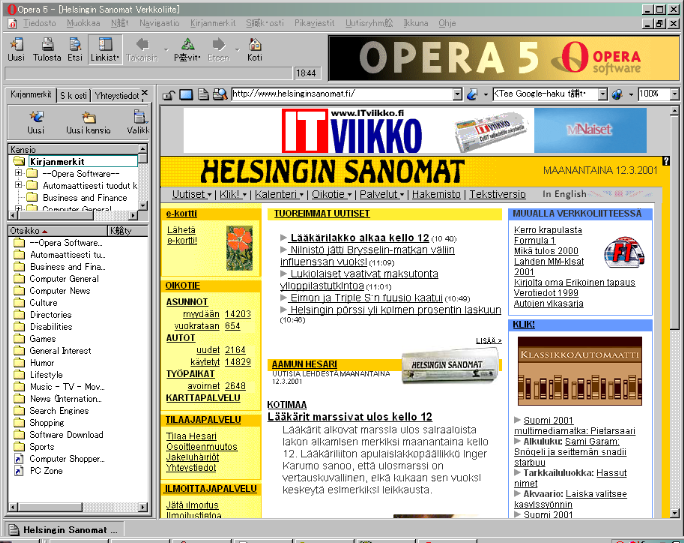684x543 pixels.
Task: Open the back history dropdown arrow
Action: [x=166, y=50]
